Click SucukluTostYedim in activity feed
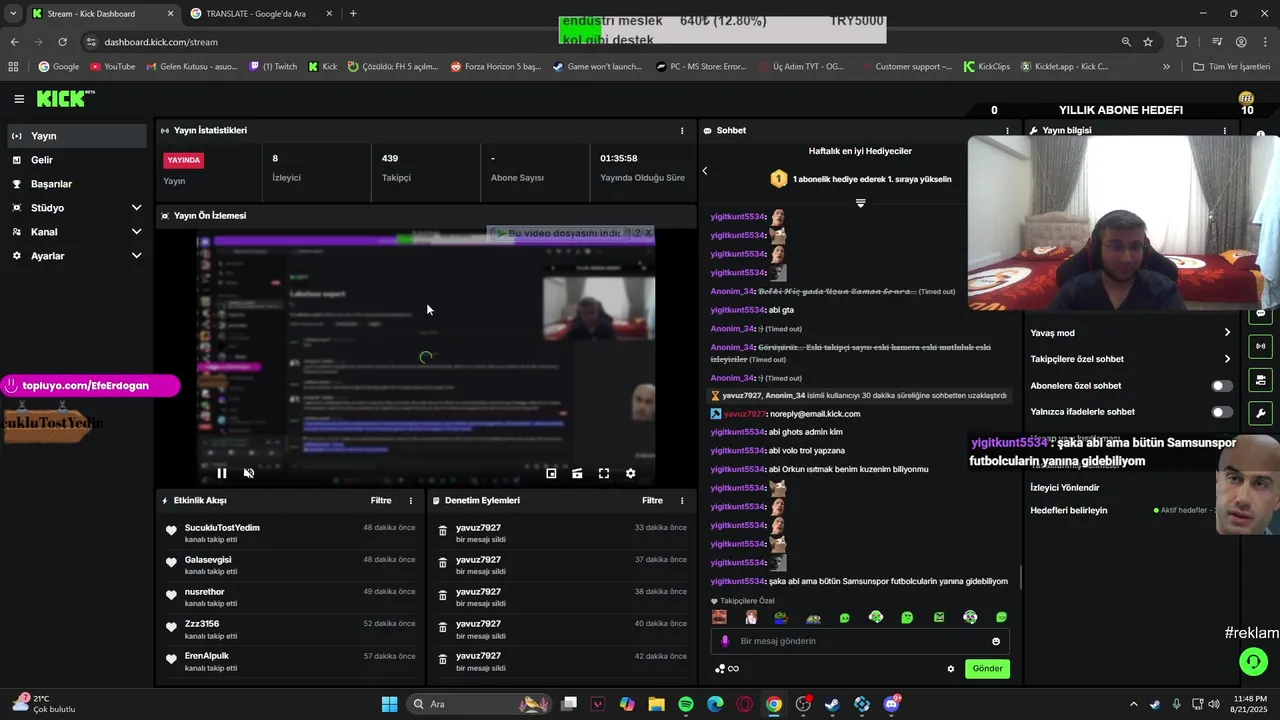Viewport: 1280px width, 720px height. click(x=222, y=528)
